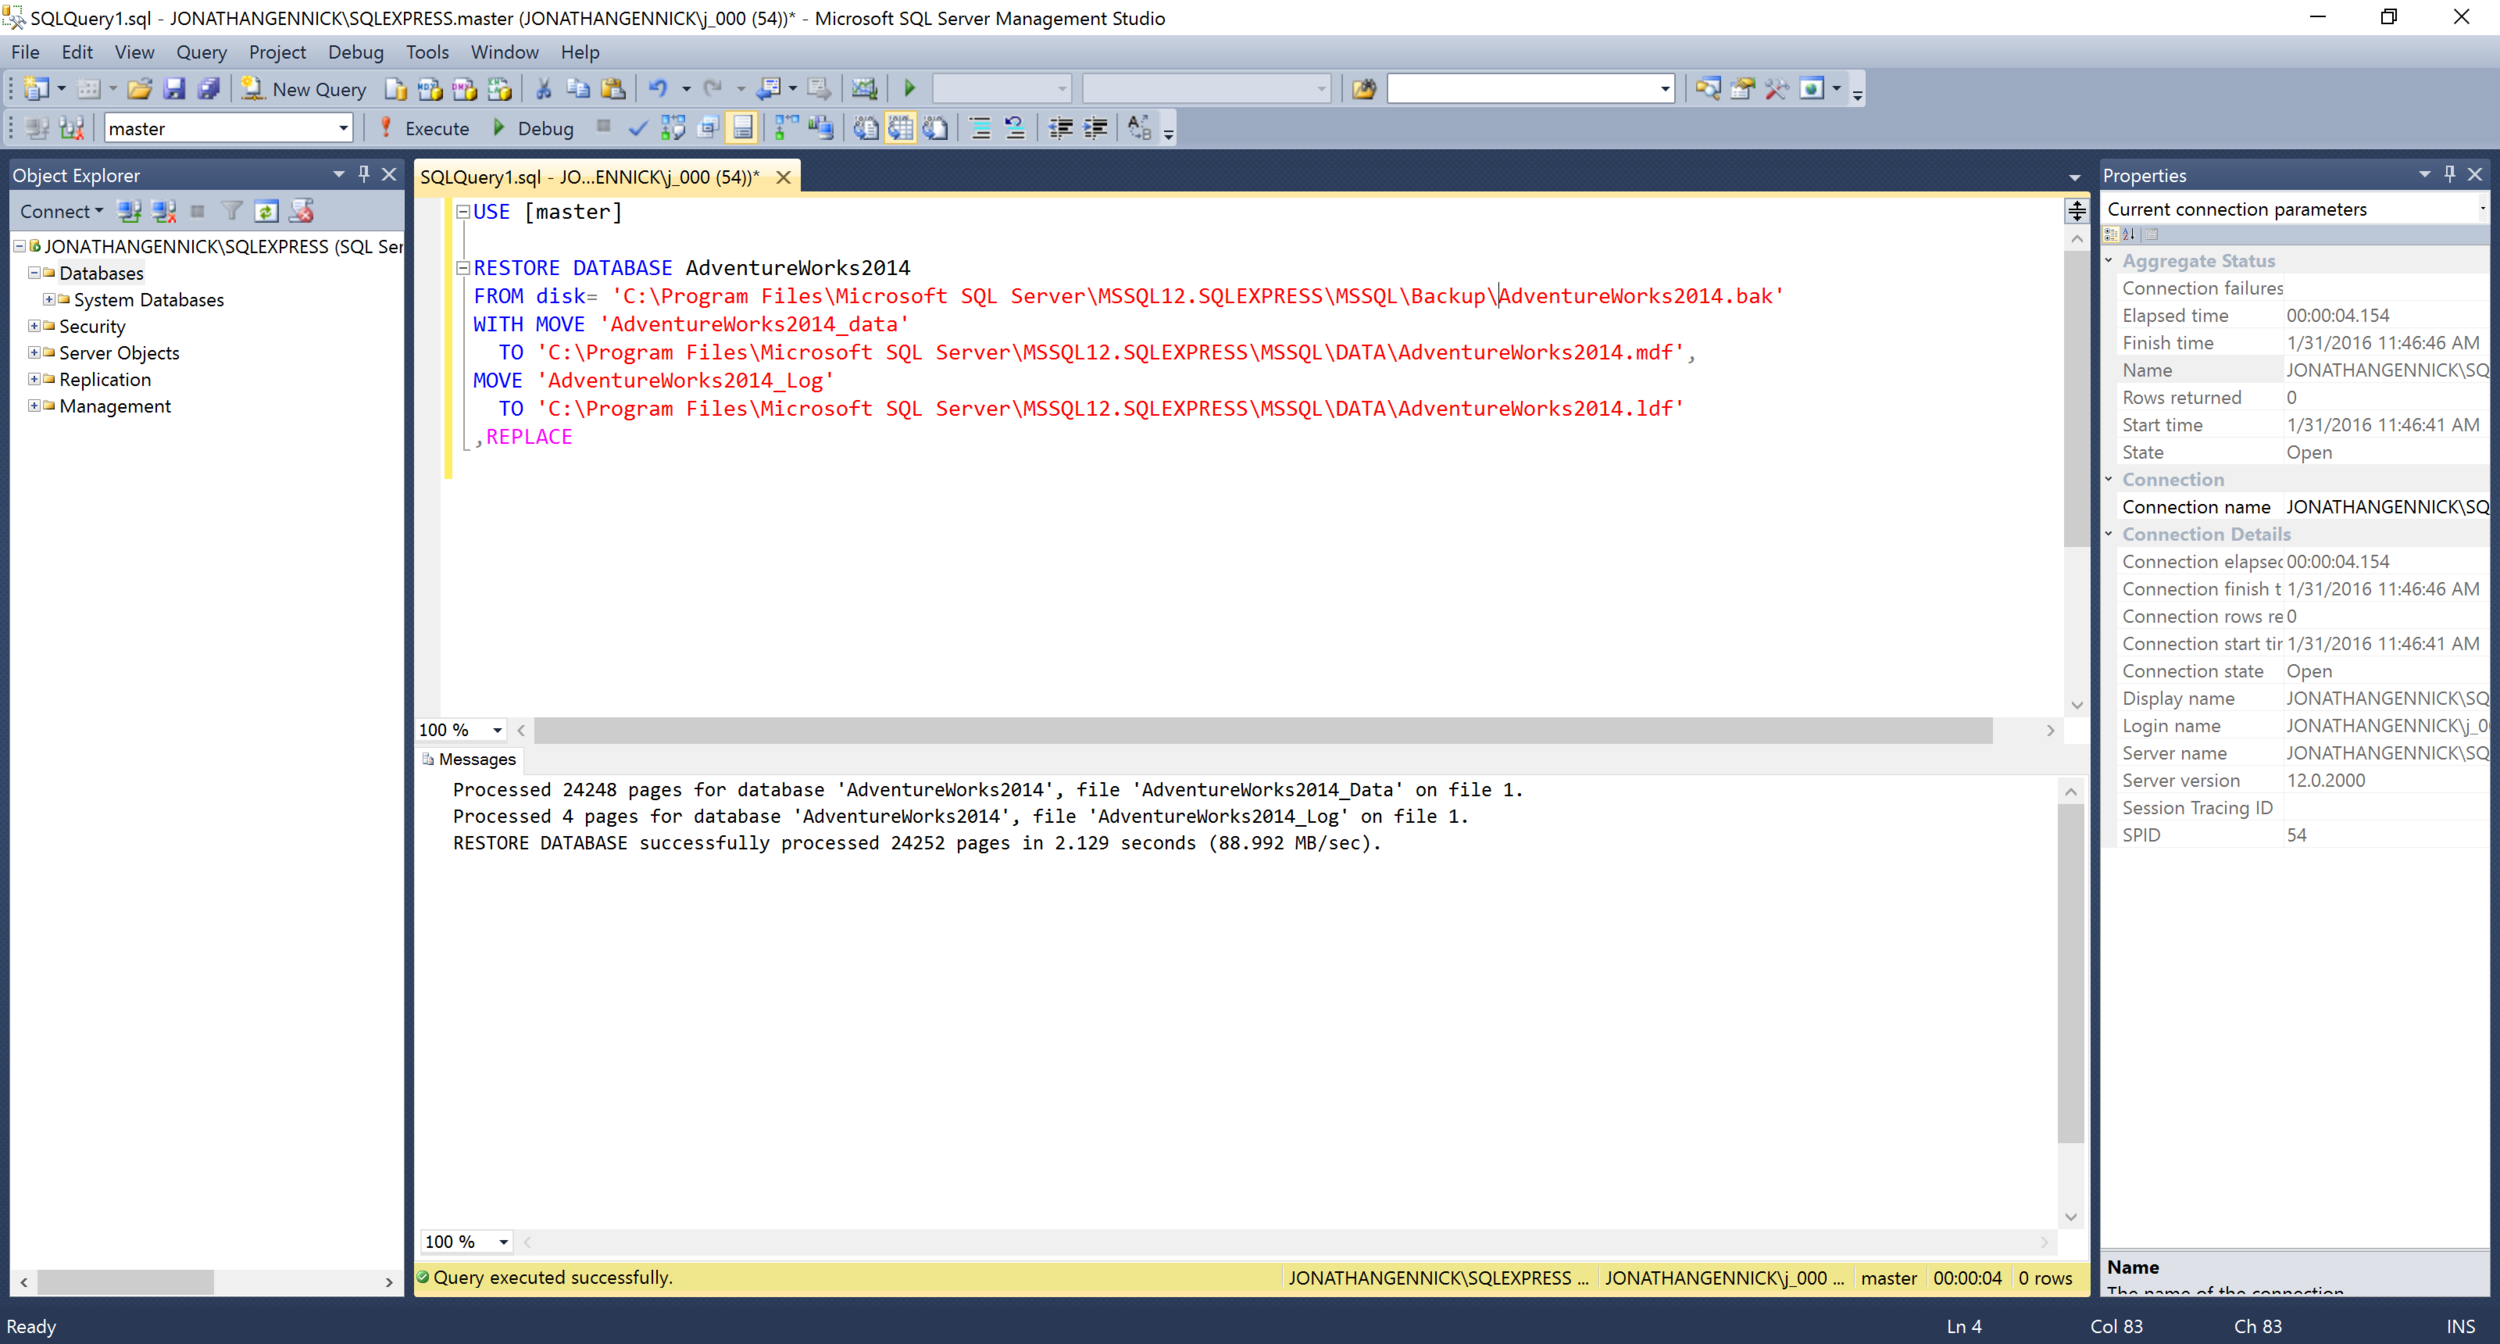Viewport: 2500px width, 1344px height.
Task: Open the Window menu
Action: coord(504,52)
